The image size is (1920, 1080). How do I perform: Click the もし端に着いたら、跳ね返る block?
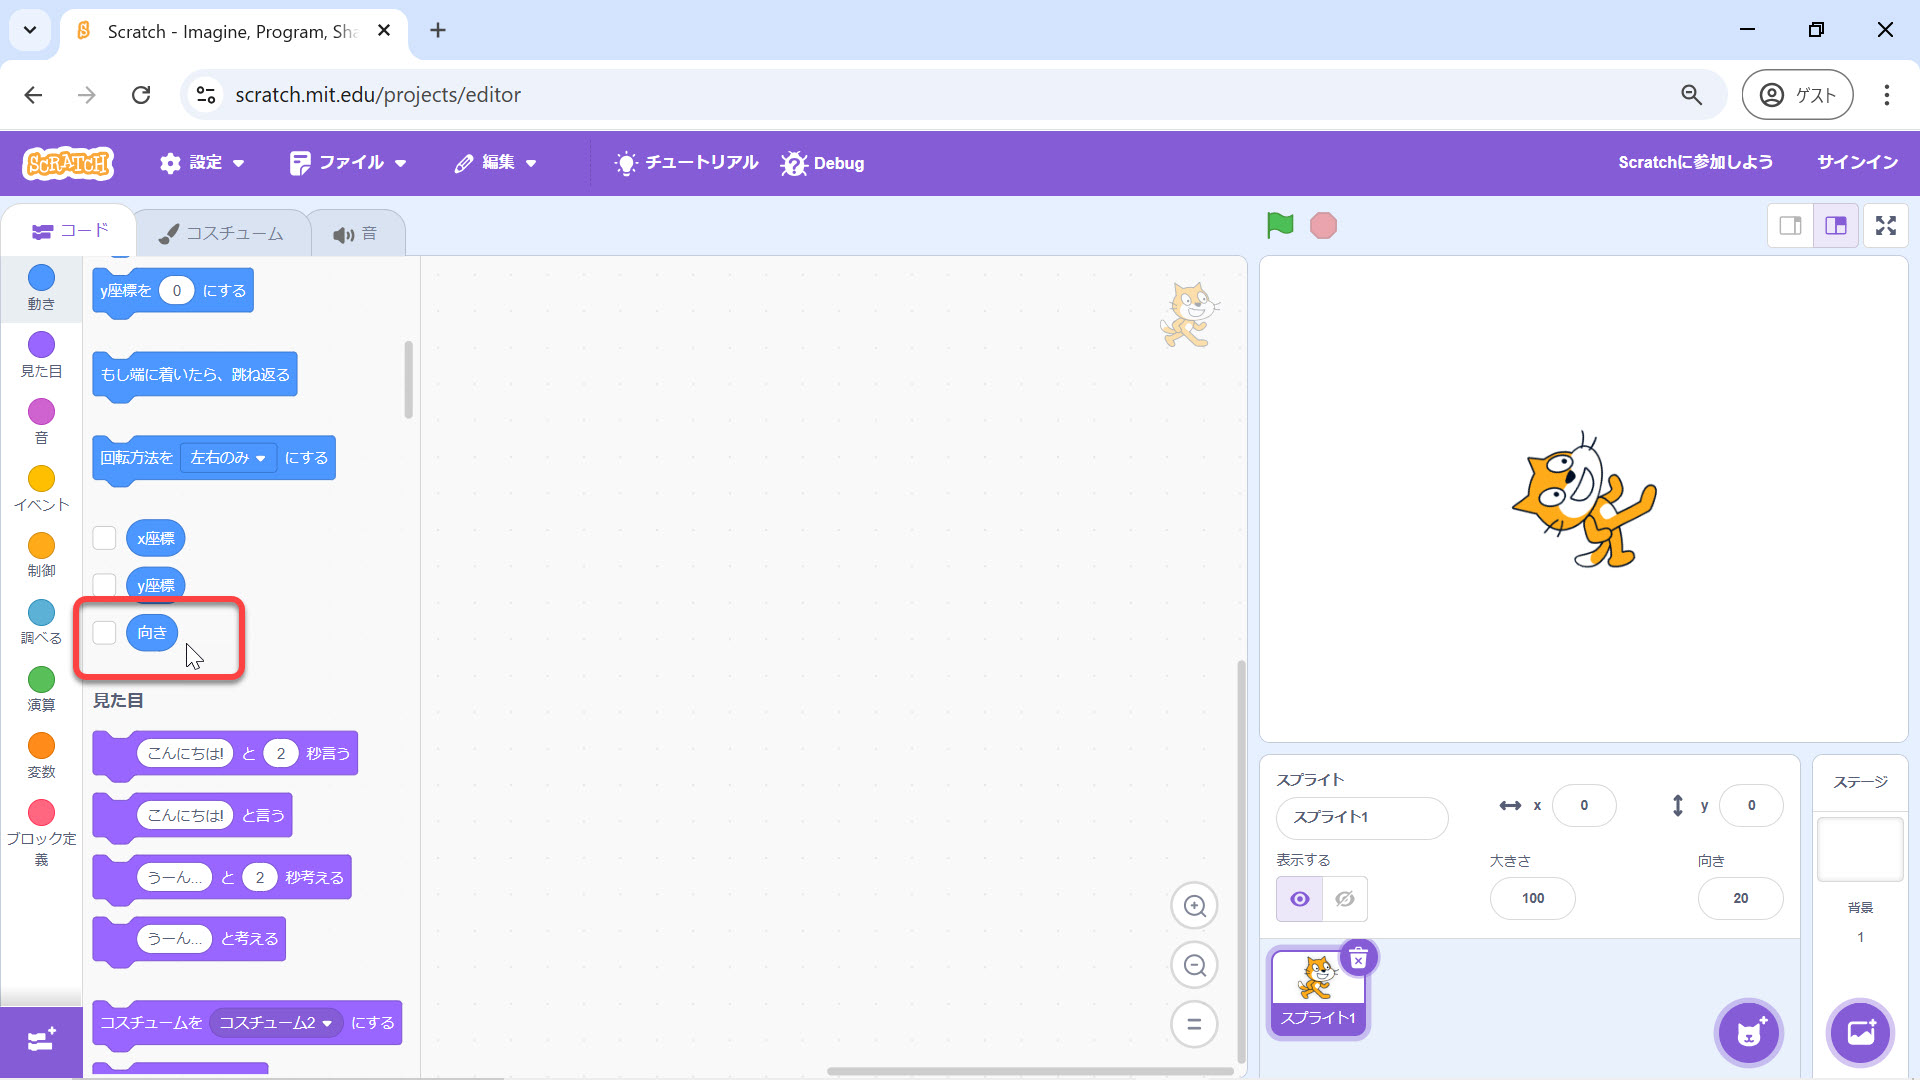click(195, 375)
